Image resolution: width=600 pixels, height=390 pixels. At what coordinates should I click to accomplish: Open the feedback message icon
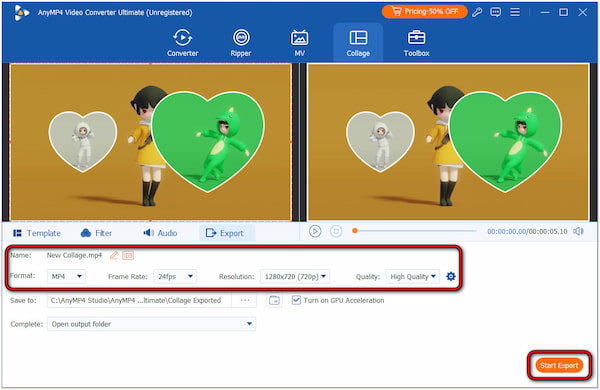click(496, 12)
